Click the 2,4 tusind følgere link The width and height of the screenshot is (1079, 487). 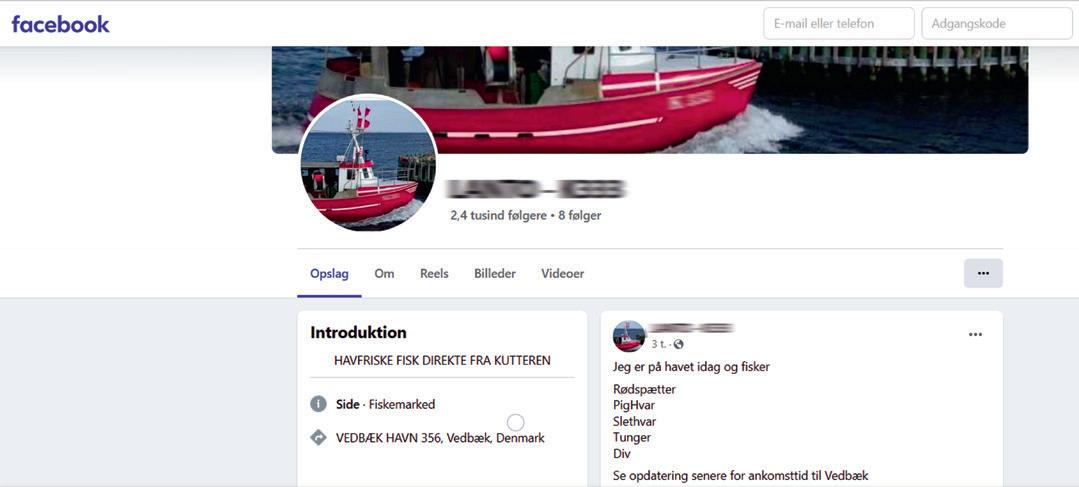499,215
